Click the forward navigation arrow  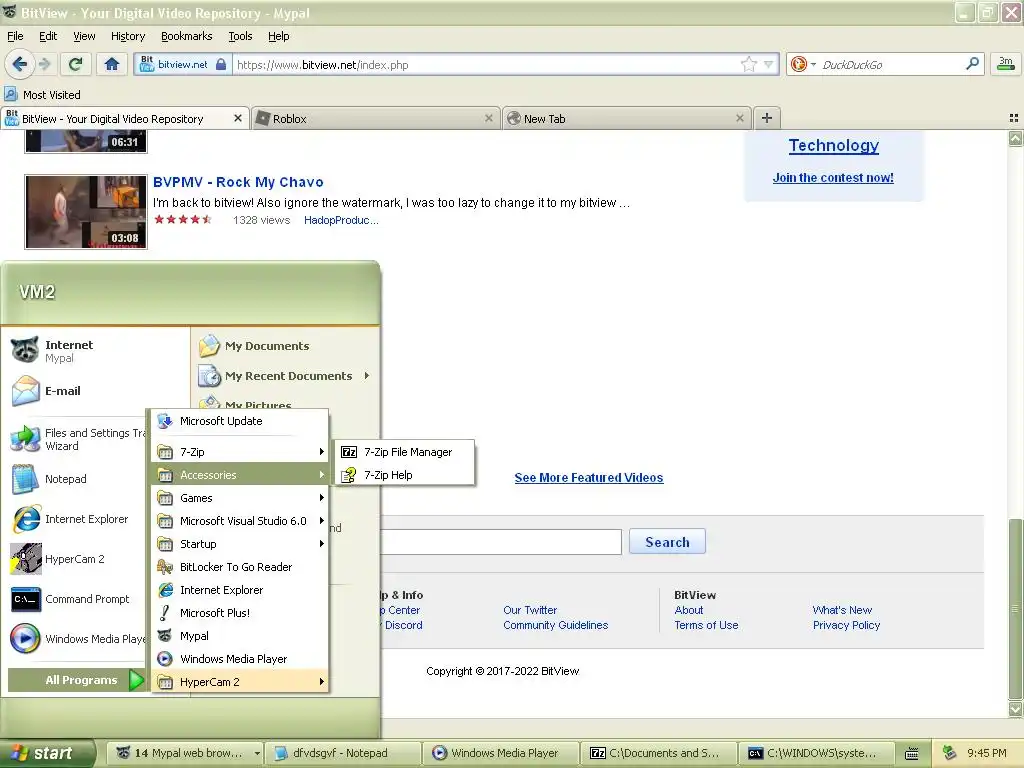[44, 64]
